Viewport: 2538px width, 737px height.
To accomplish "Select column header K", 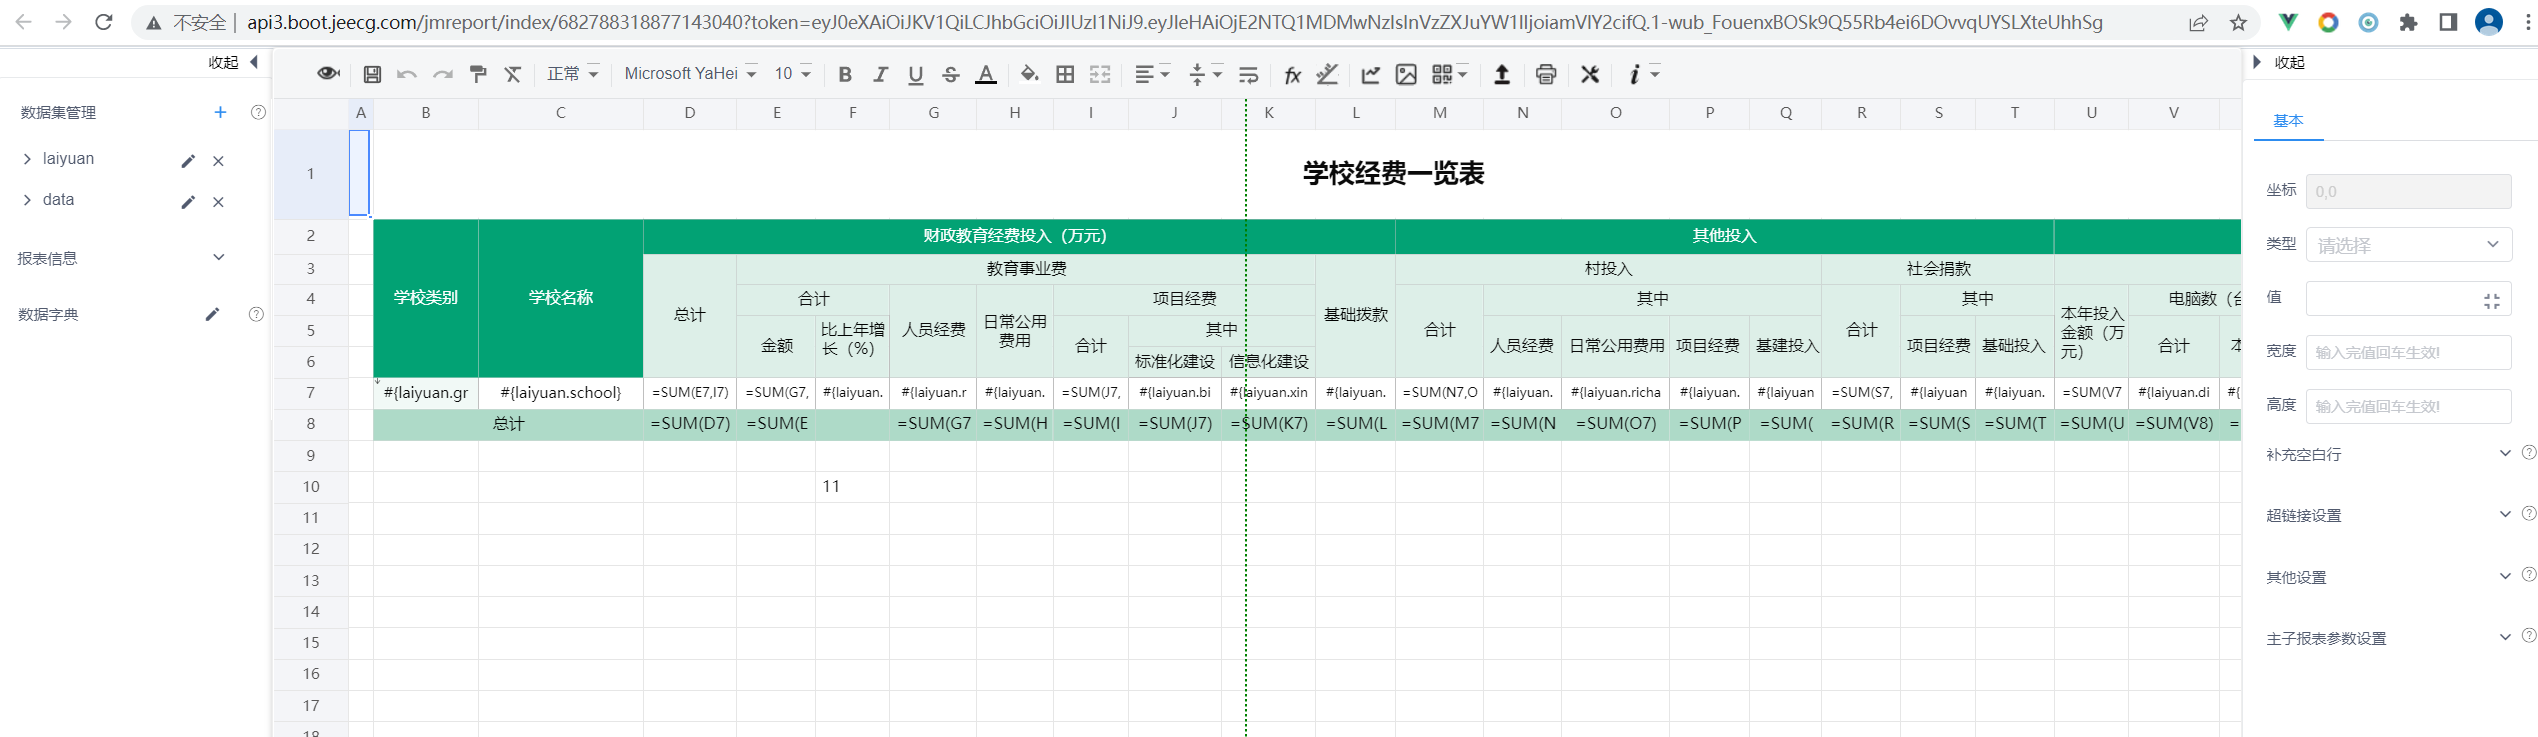I will coord(1268,113).
